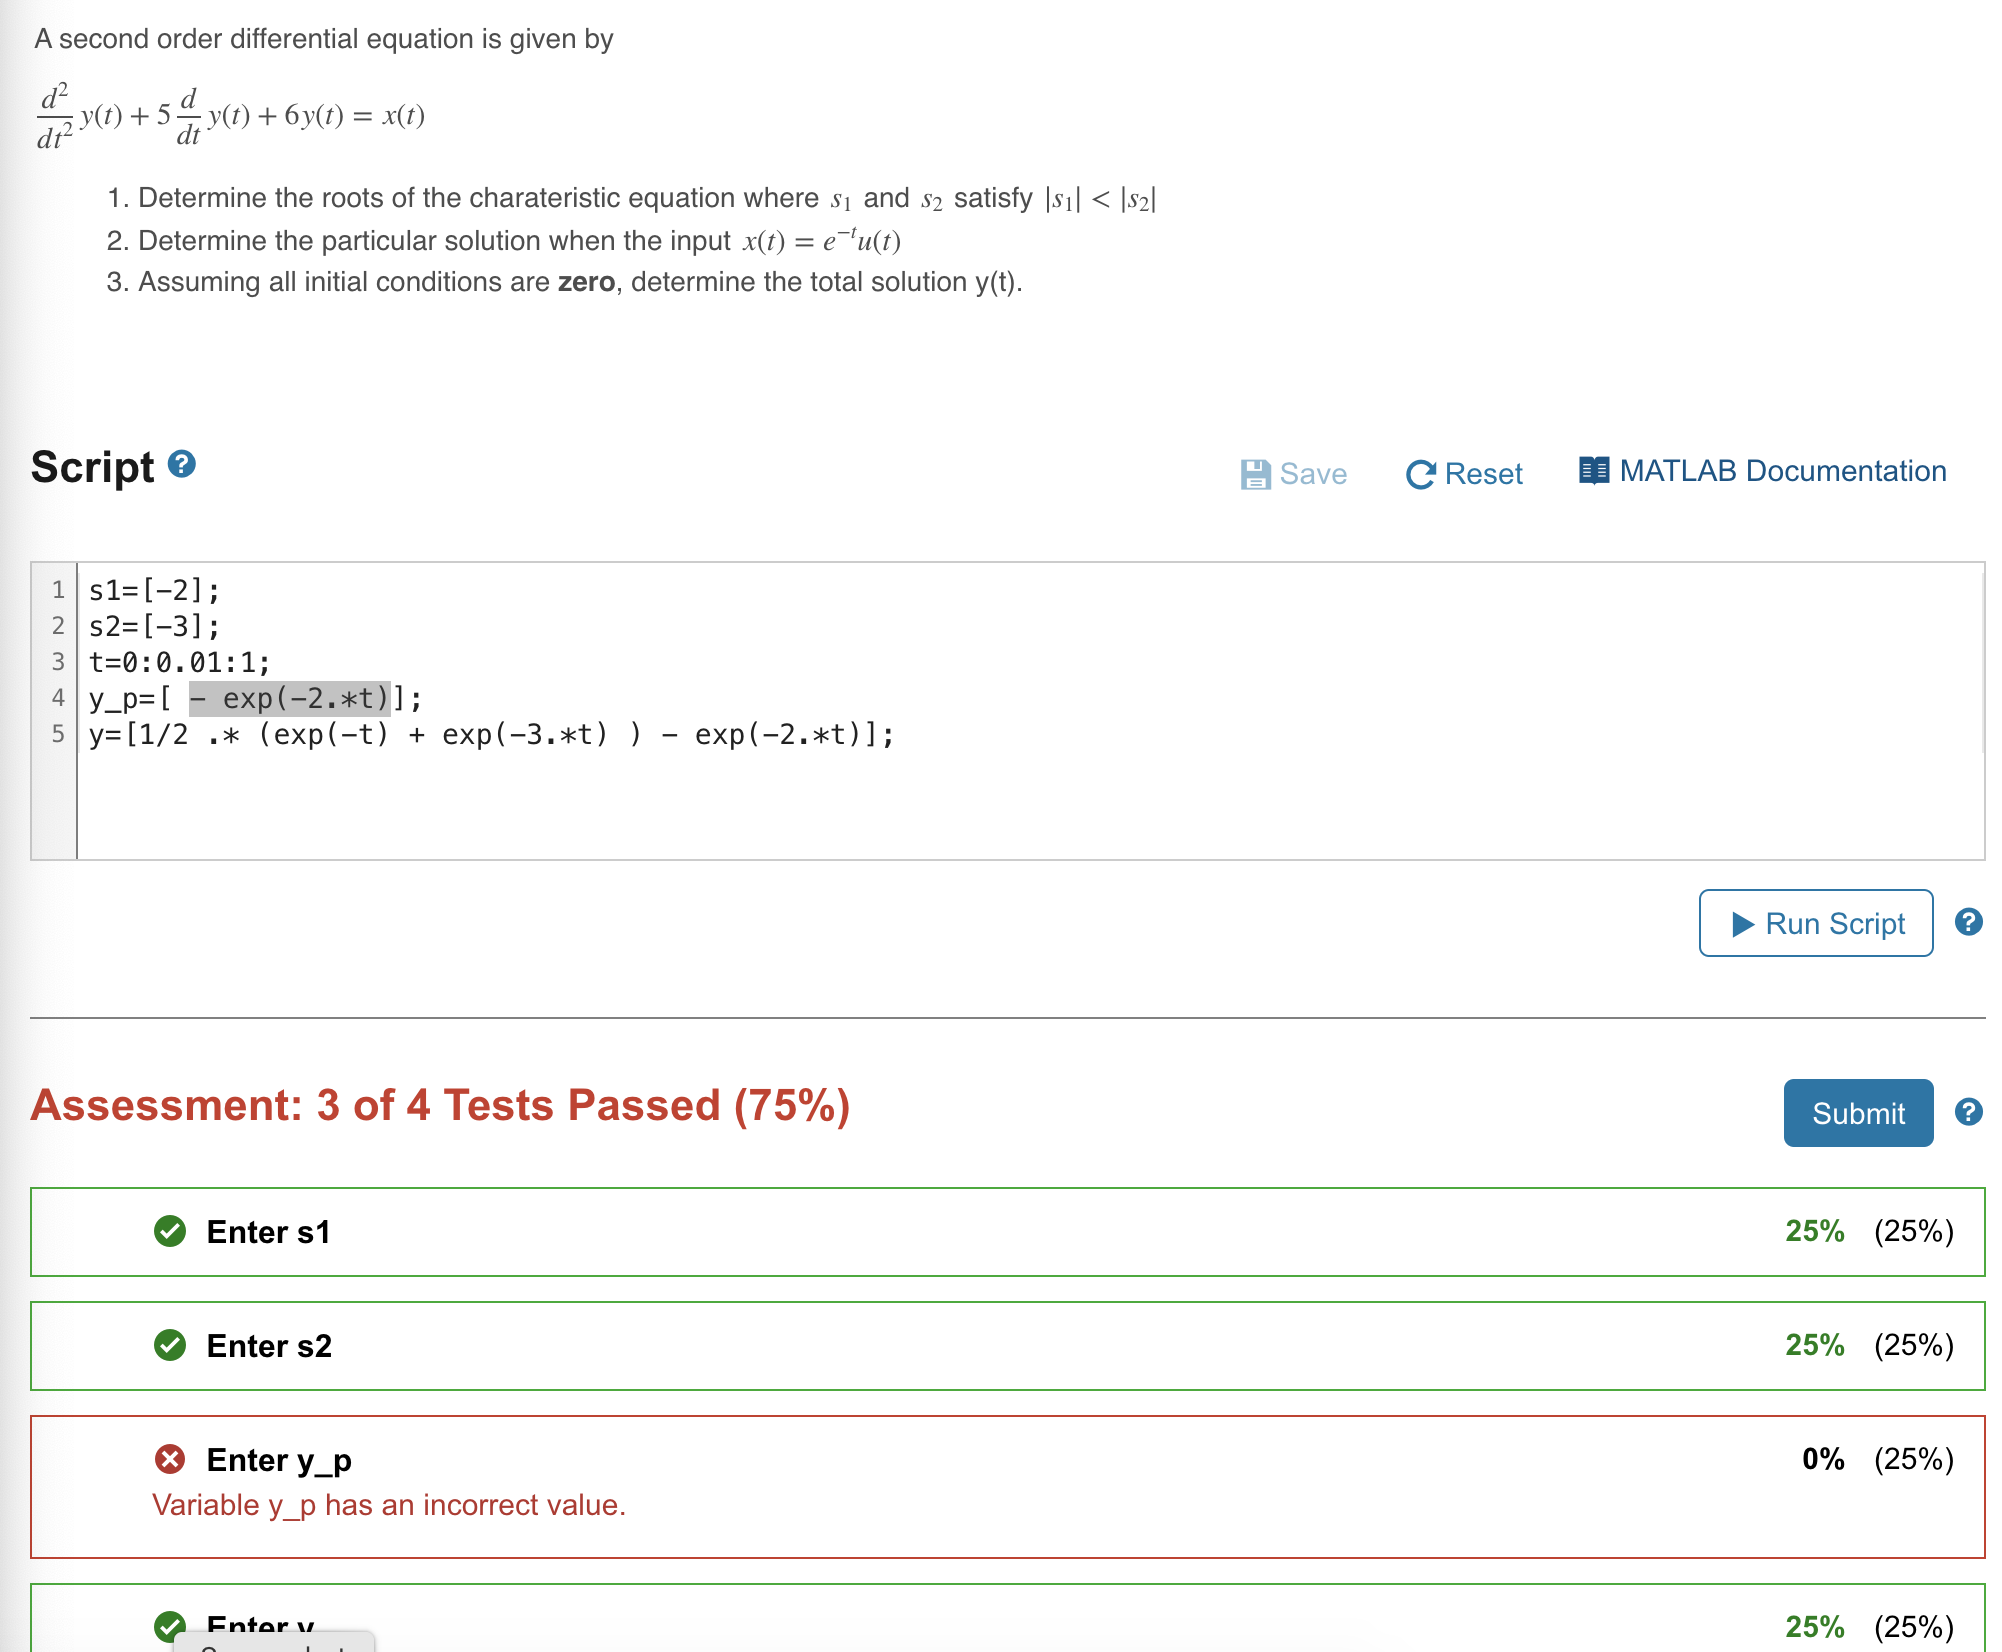Click the help icon next to Script heading
The height and width of the screenshot is (1652, 2002).
180,462
